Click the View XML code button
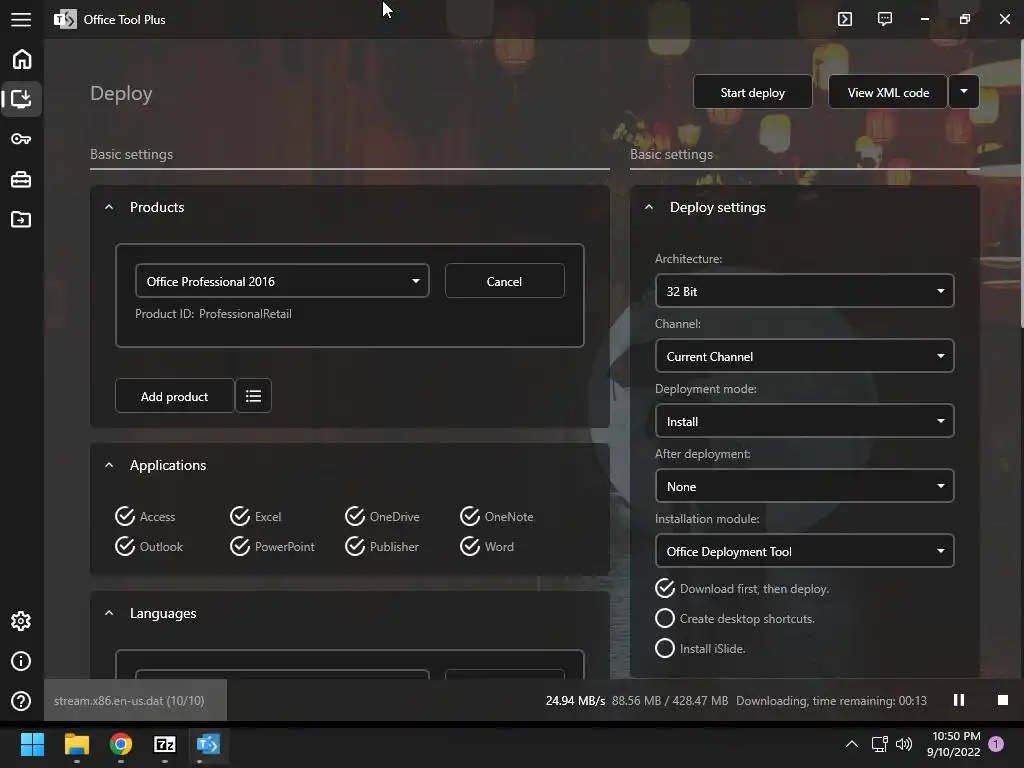 pos(888,92)
